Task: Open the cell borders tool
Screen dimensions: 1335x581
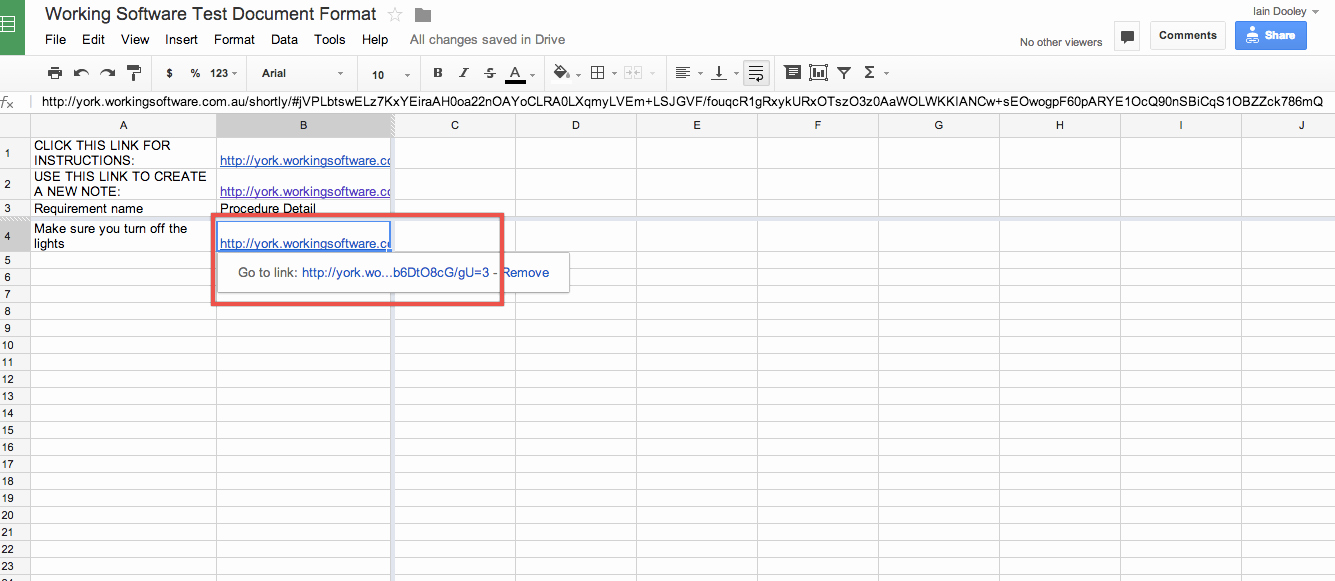Action: [x=597, y=73]
